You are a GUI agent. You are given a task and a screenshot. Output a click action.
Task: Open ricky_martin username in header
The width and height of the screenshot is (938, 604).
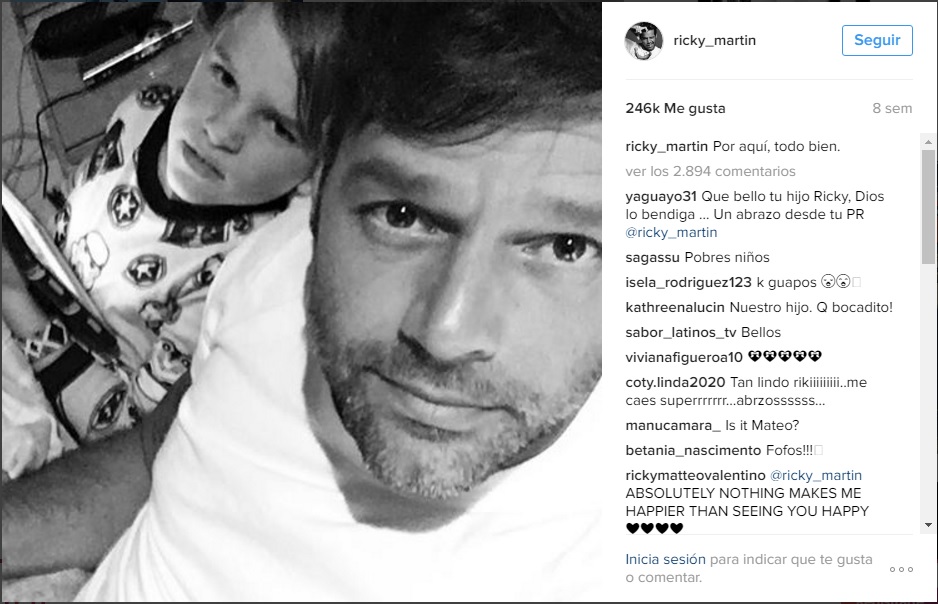(x=714, y=41)
